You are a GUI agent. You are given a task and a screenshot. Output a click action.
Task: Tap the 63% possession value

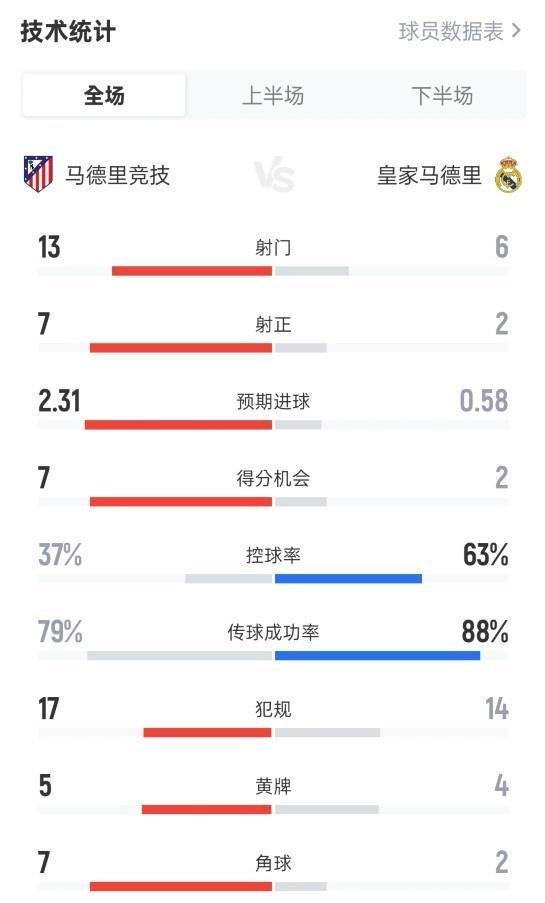coord(486,555)
